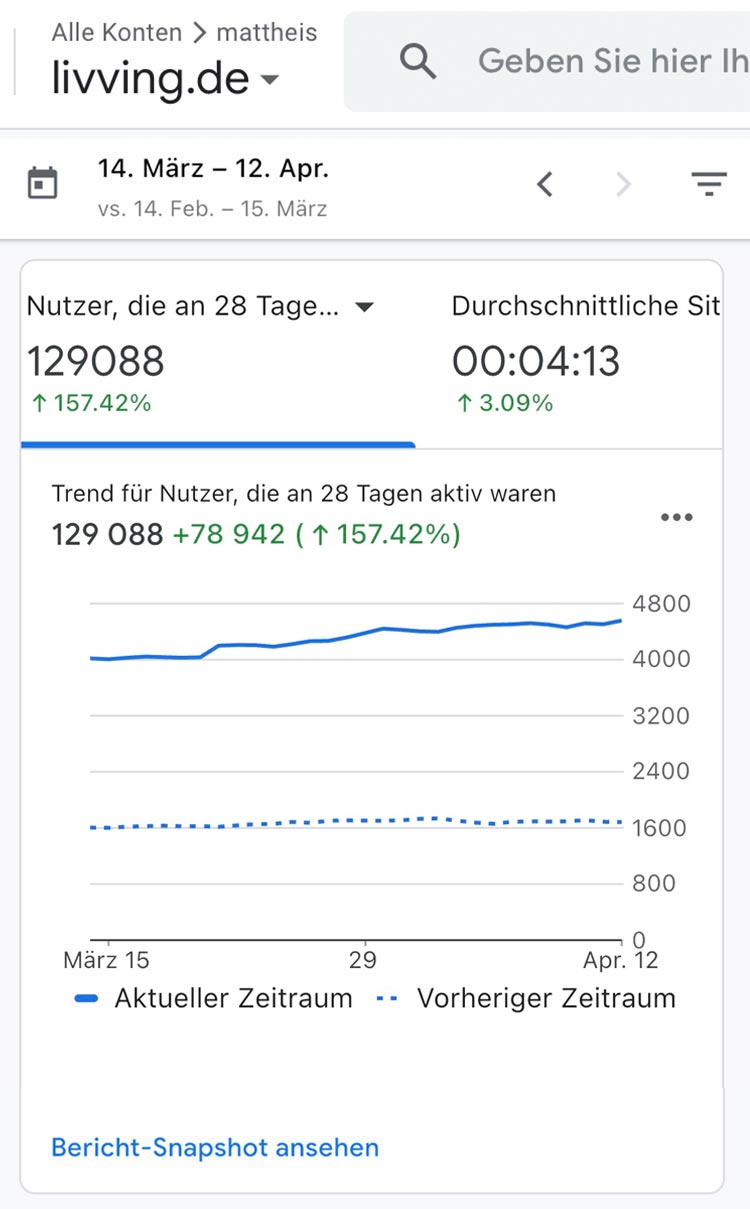The height and width of the screenshot is (1209, 750).
Task: Click the 1600 y-axis label
Action: tap(659, 828)
